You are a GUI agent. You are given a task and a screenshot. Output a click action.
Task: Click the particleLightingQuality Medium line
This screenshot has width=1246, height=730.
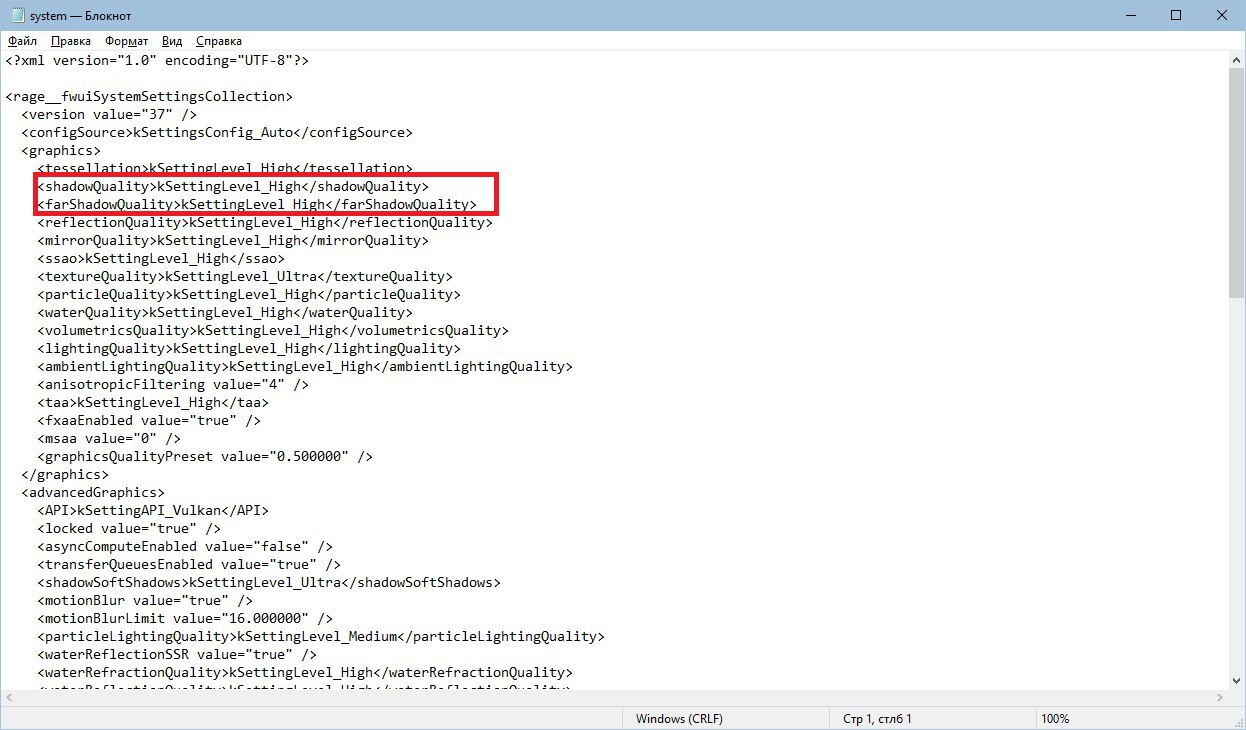point(321,636)
